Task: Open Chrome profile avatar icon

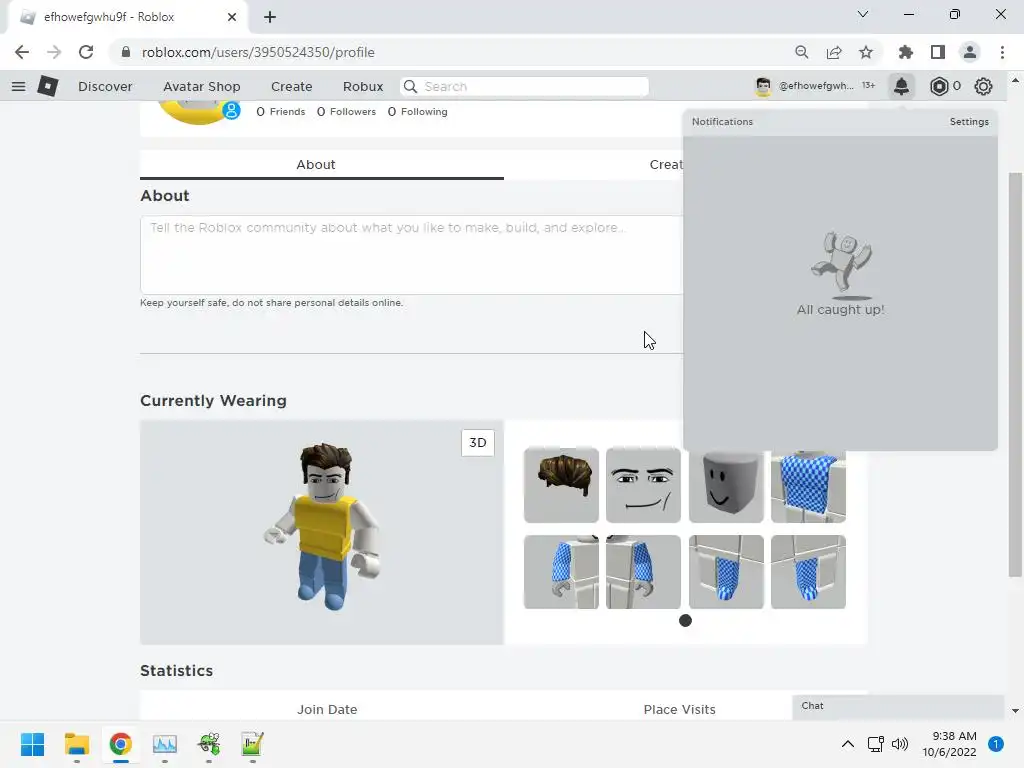Action: (970, 52)
